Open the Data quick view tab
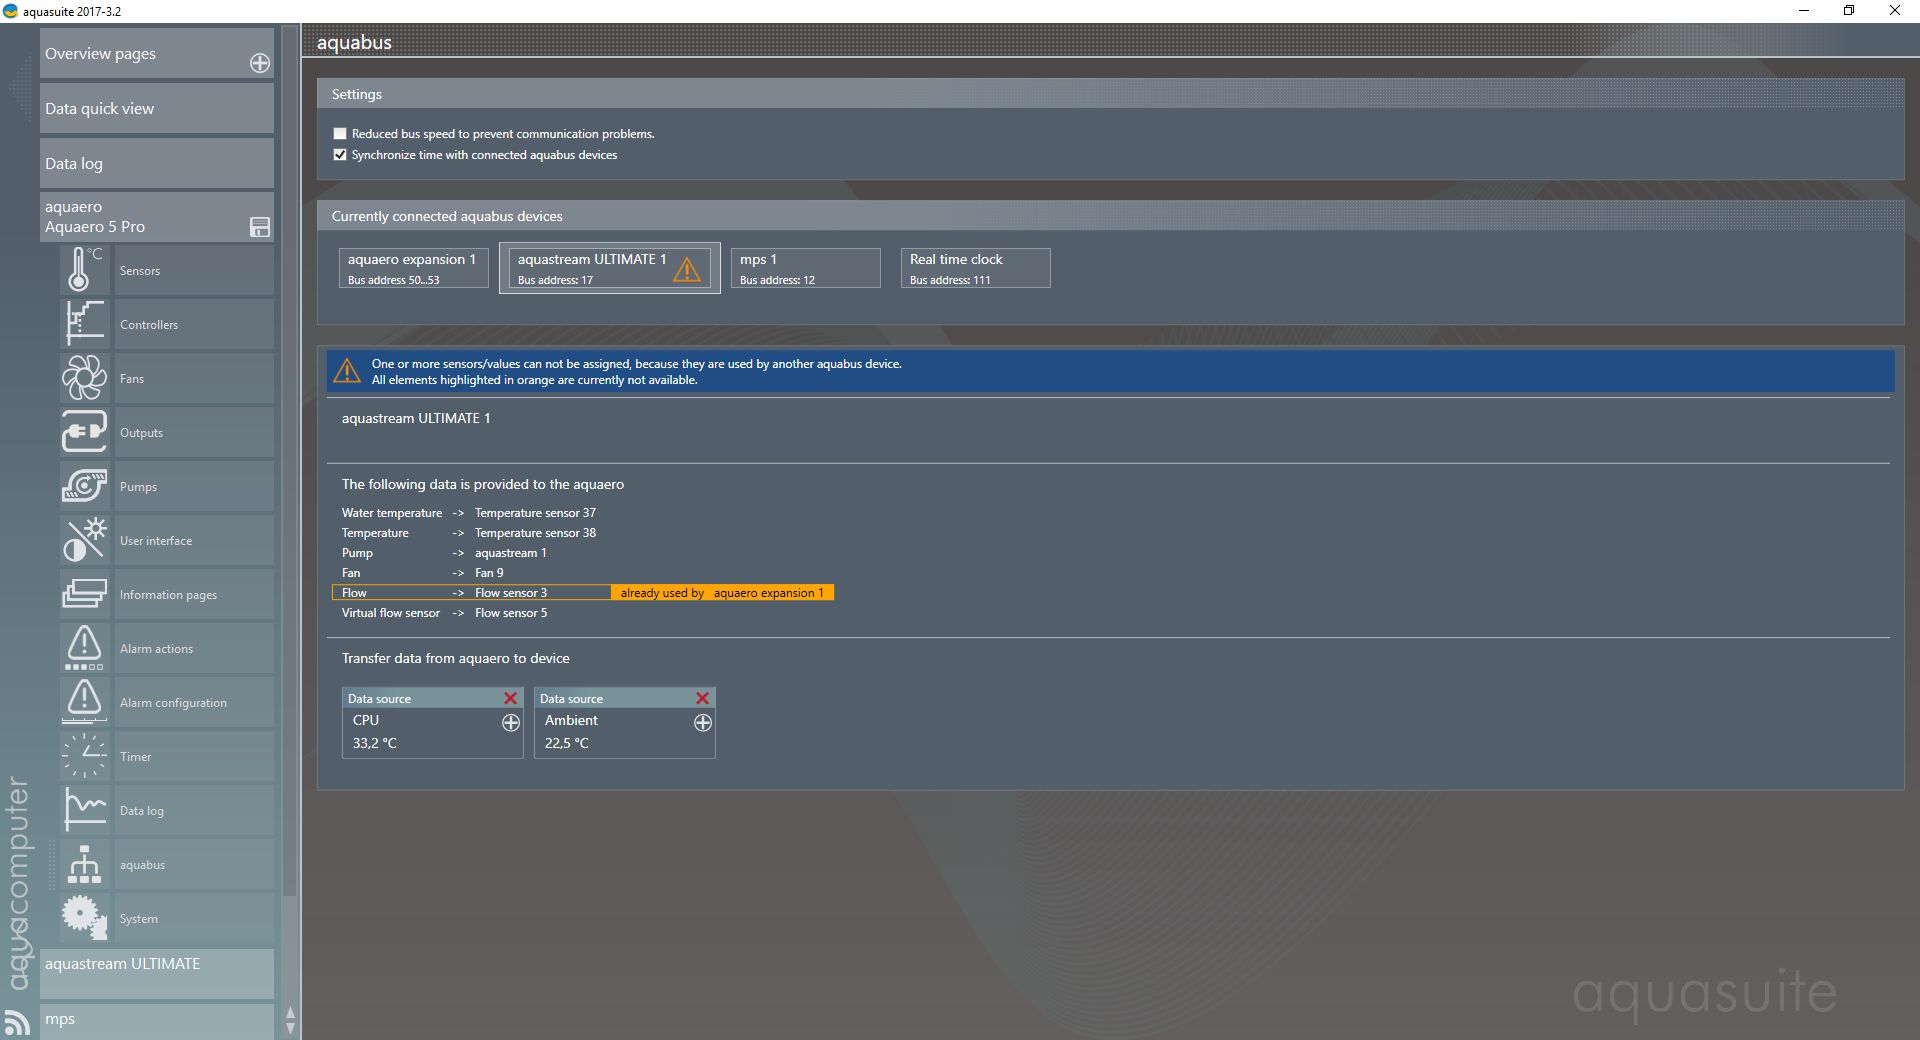The width and height of the screenshot is (1920, 1040). pyautogui.click(x=156, y=109)
